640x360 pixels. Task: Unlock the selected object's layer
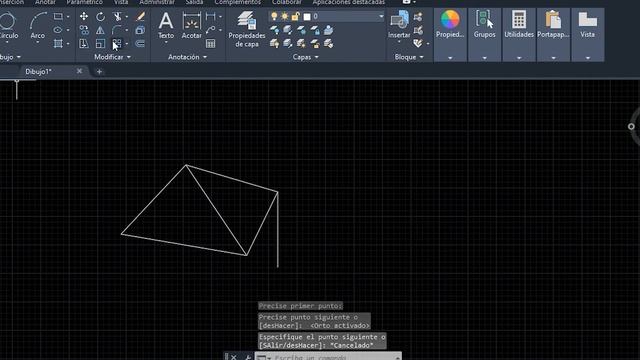click(315, 43)
